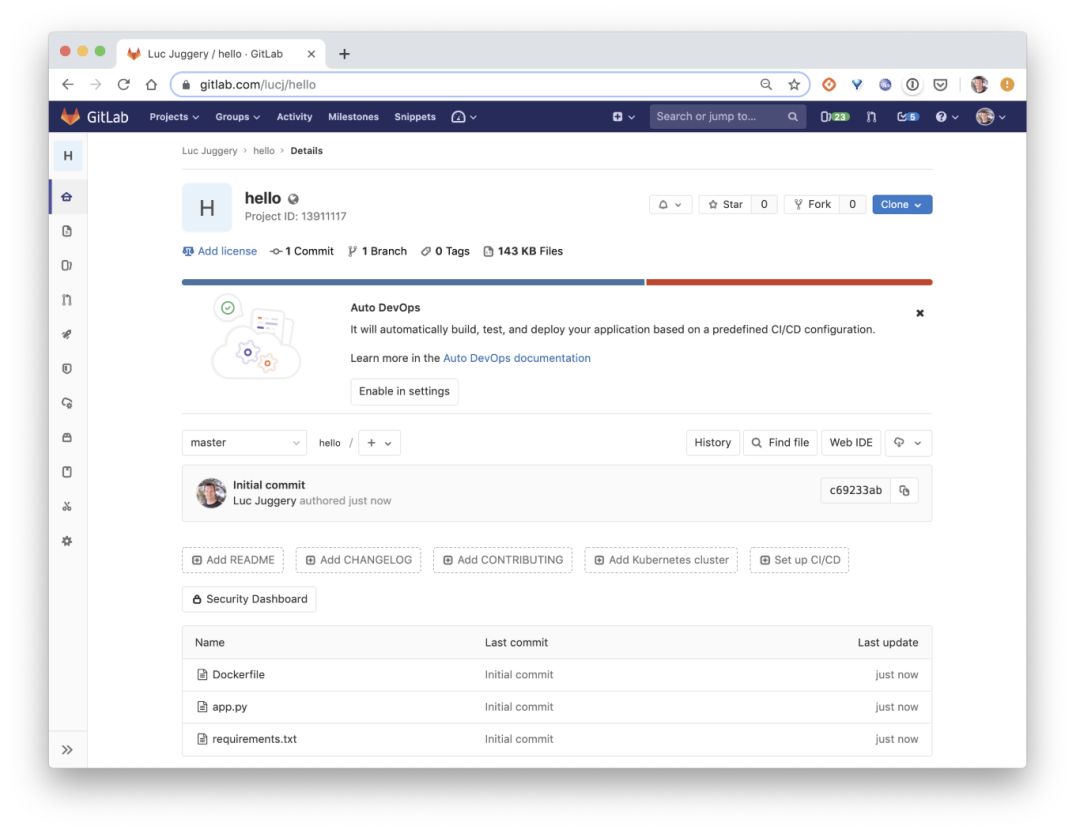Open app.py in file list

(x=229, y=707)
